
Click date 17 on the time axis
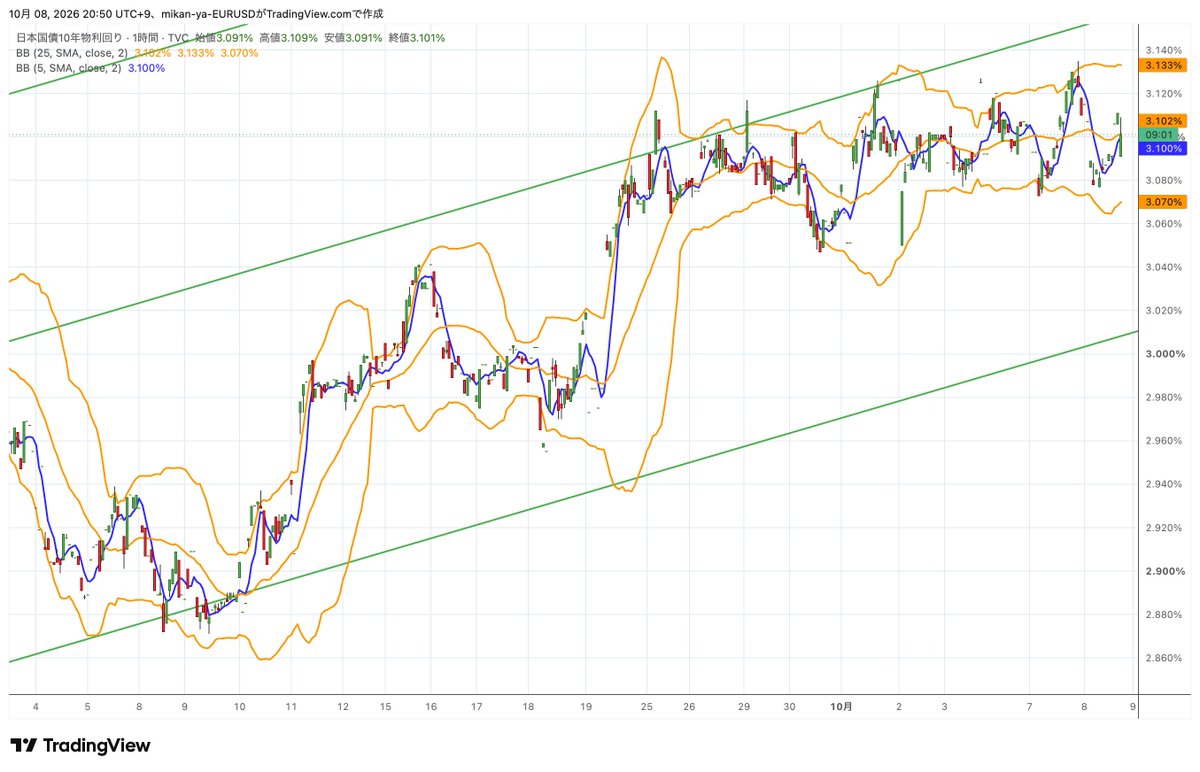click(x=477, y=707)
